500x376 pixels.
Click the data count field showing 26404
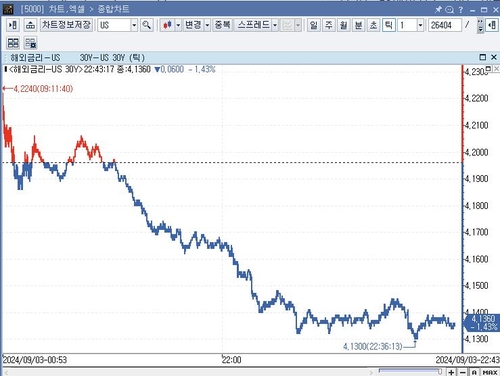tap(445, 25)
